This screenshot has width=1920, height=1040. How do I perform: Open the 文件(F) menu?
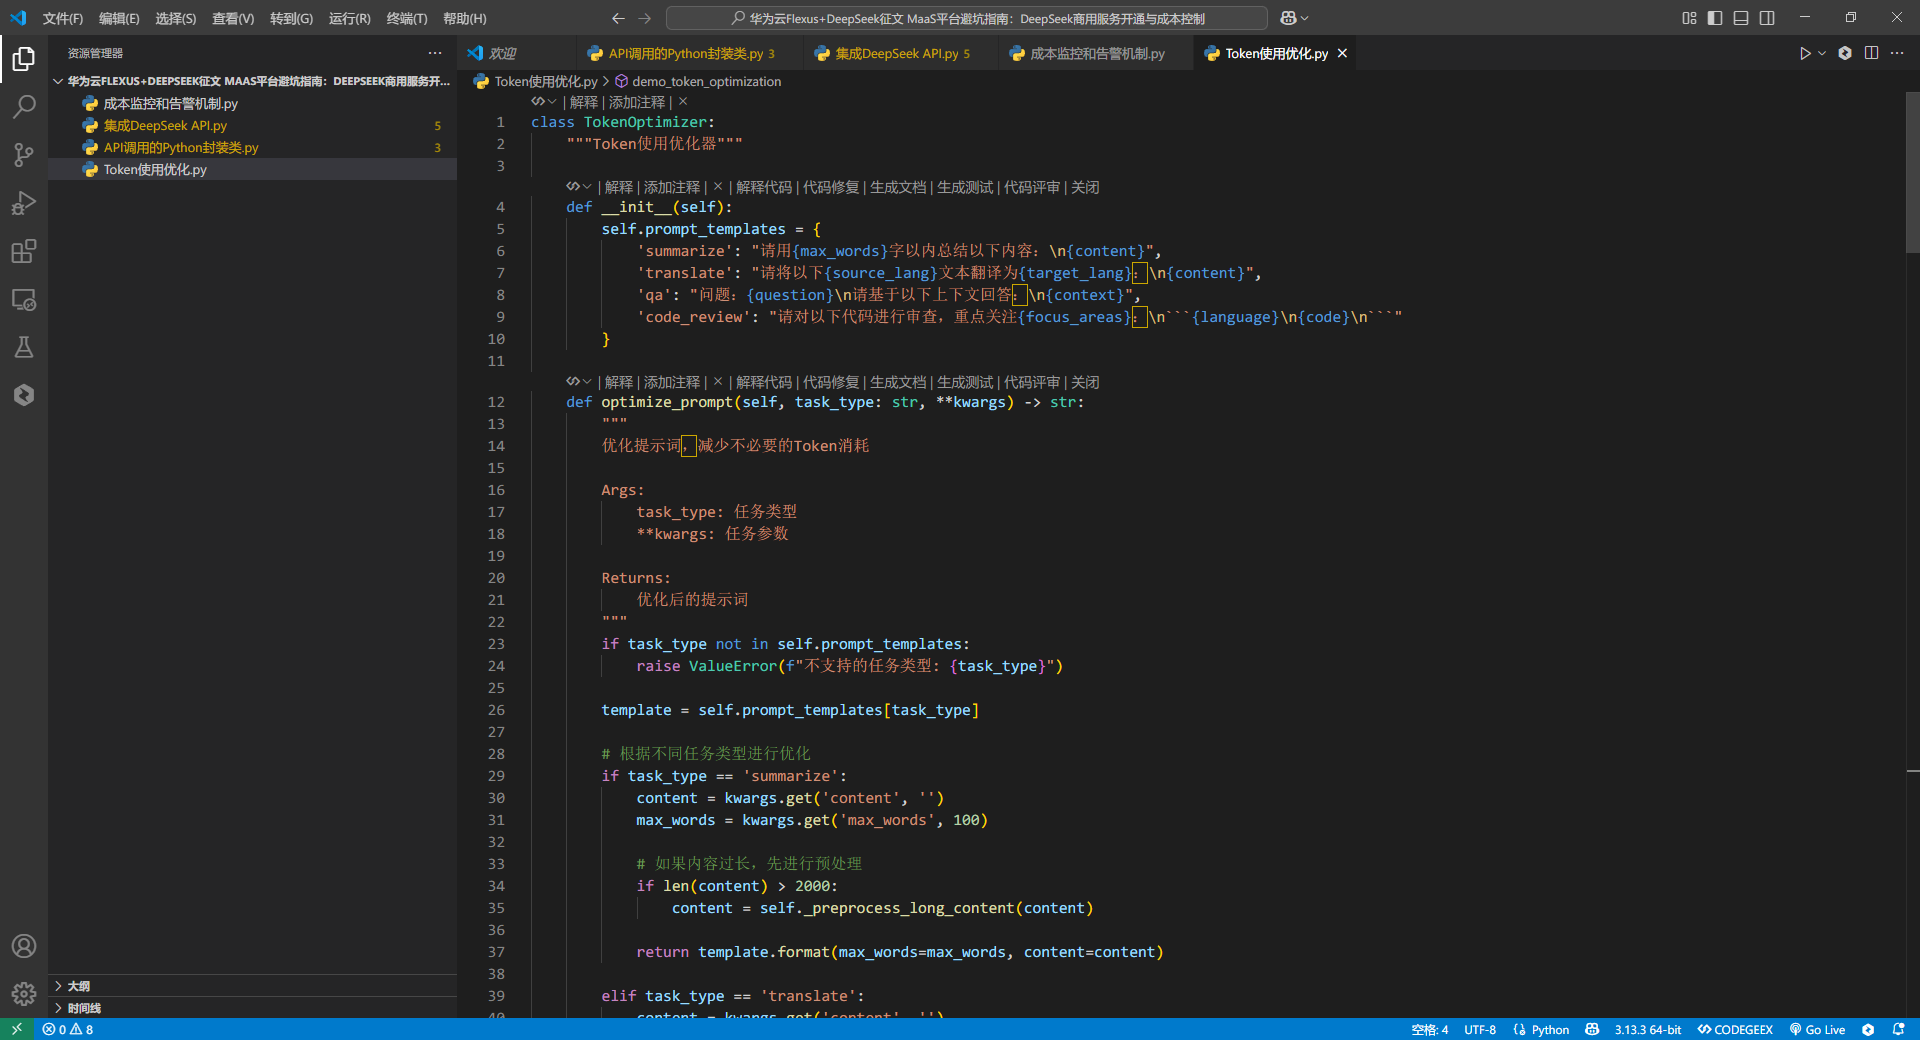[x=63, y=18]
